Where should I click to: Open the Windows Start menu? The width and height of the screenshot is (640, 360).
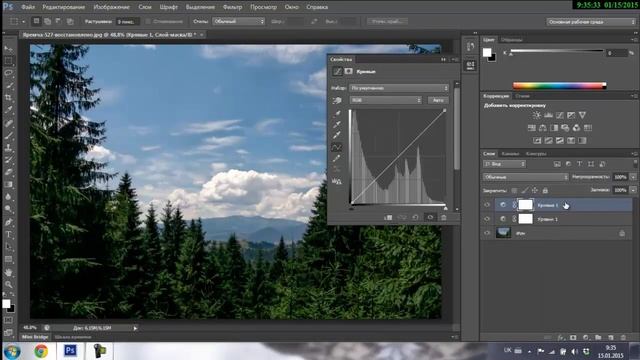tap(11, 351)
